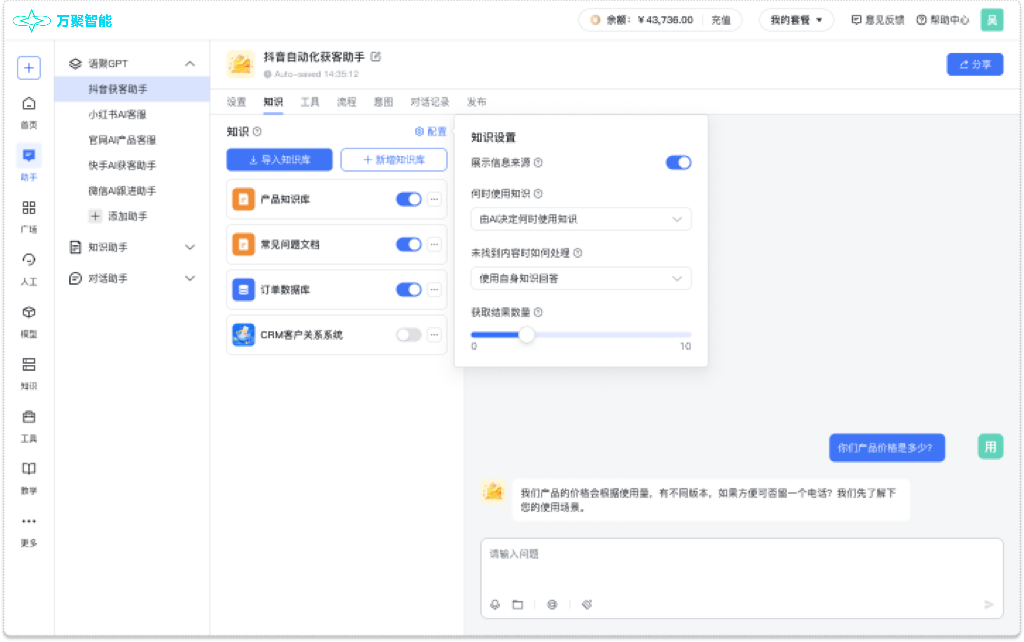Screen dimensions: 1024x642
Task: Switch to 工具 tab
Action: pos(310,102)
